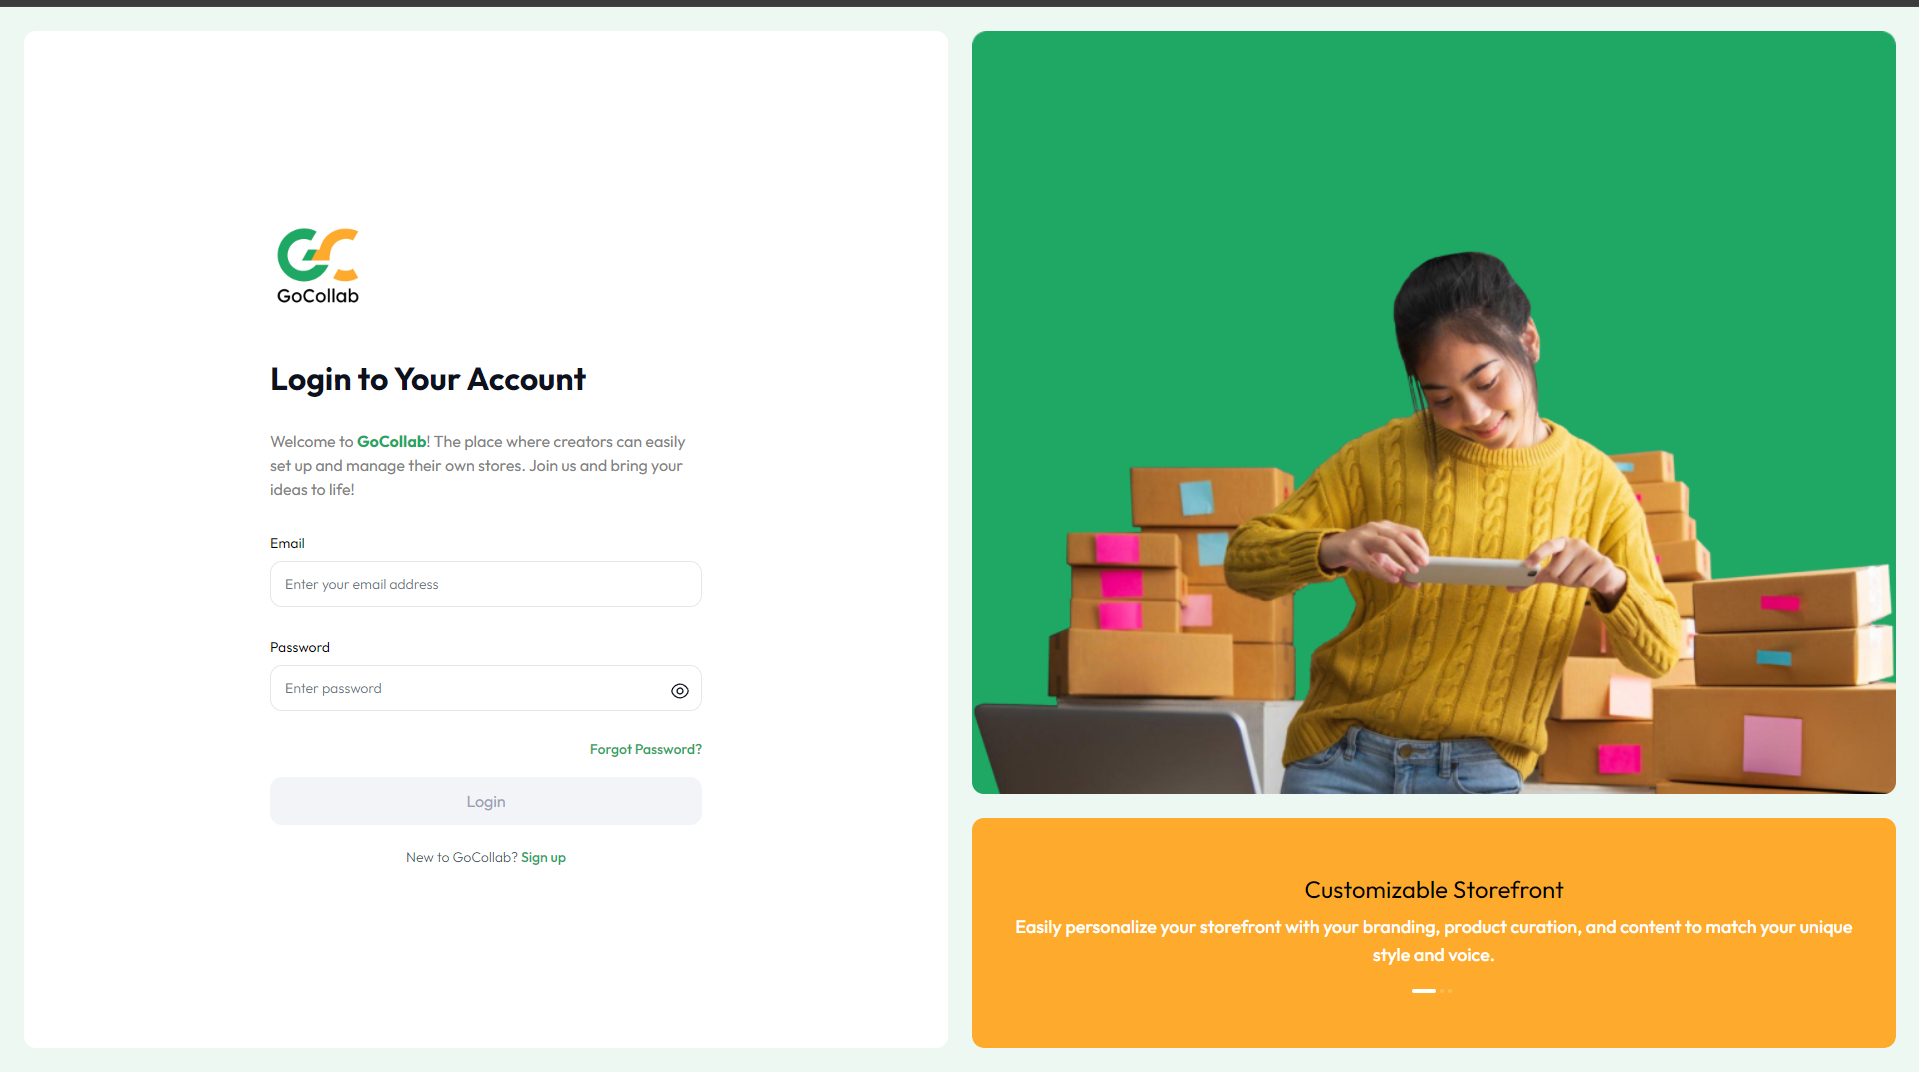Click the Login to Your Account heading
The height and width of the screenshot is (1072, 1919).
pos(428,379)
